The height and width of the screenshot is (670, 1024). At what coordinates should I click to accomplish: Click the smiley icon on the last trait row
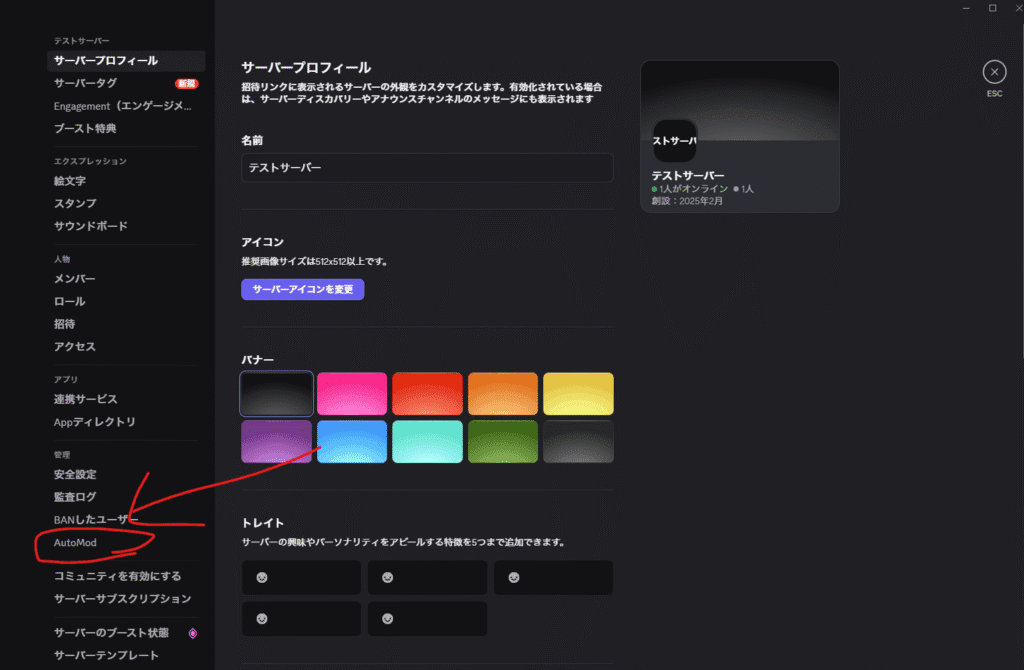tap(388, 618)
